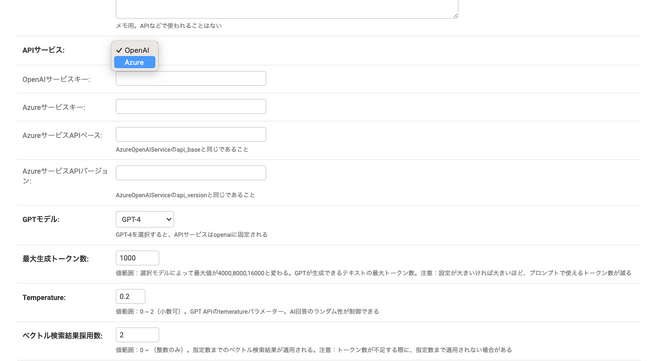The width and height of the screenshot is (650, 361).
Task: Click the APIサービス label
Action: pos(44,50)
